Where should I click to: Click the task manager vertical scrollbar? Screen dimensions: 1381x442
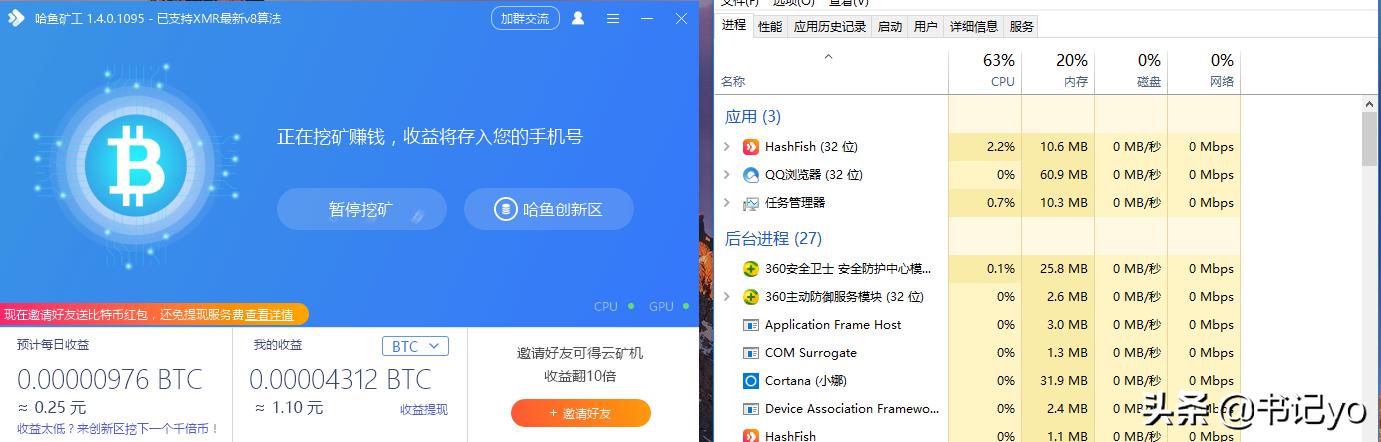(x=1370, y=270)
